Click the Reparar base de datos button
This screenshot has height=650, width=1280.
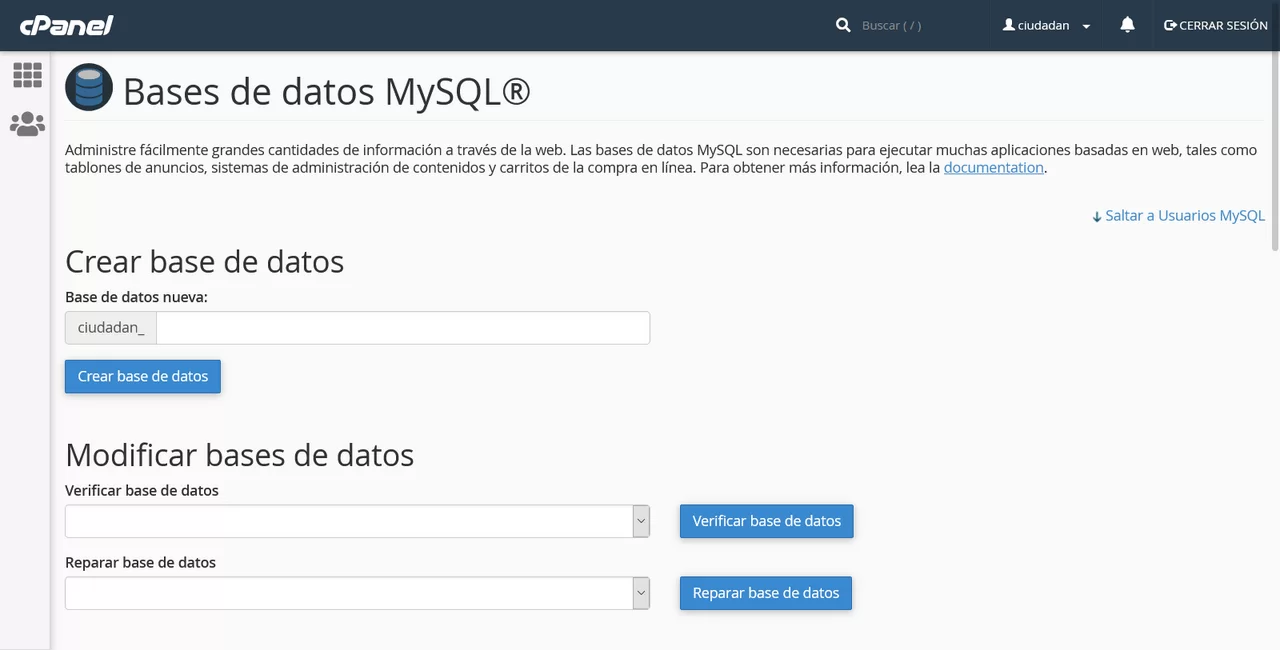[x=766, y=593]
